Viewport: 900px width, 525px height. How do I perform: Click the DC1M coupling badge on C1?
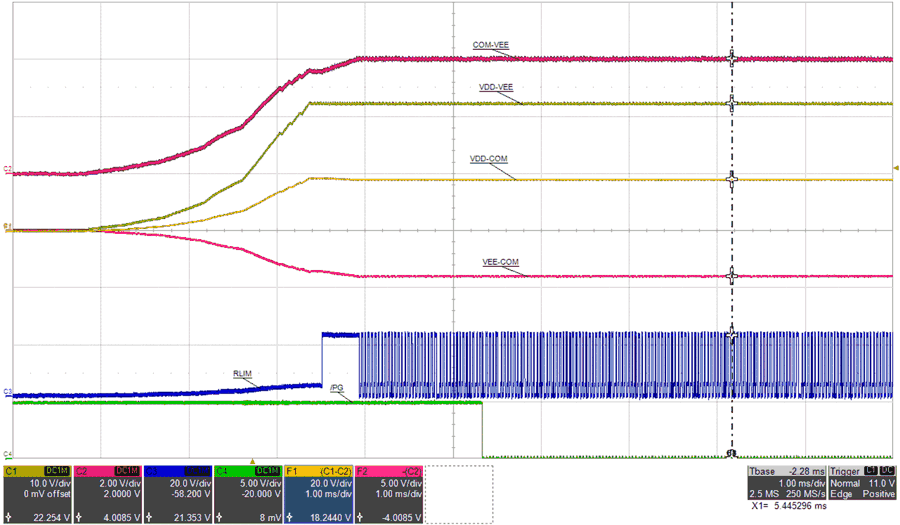[57, 471]
